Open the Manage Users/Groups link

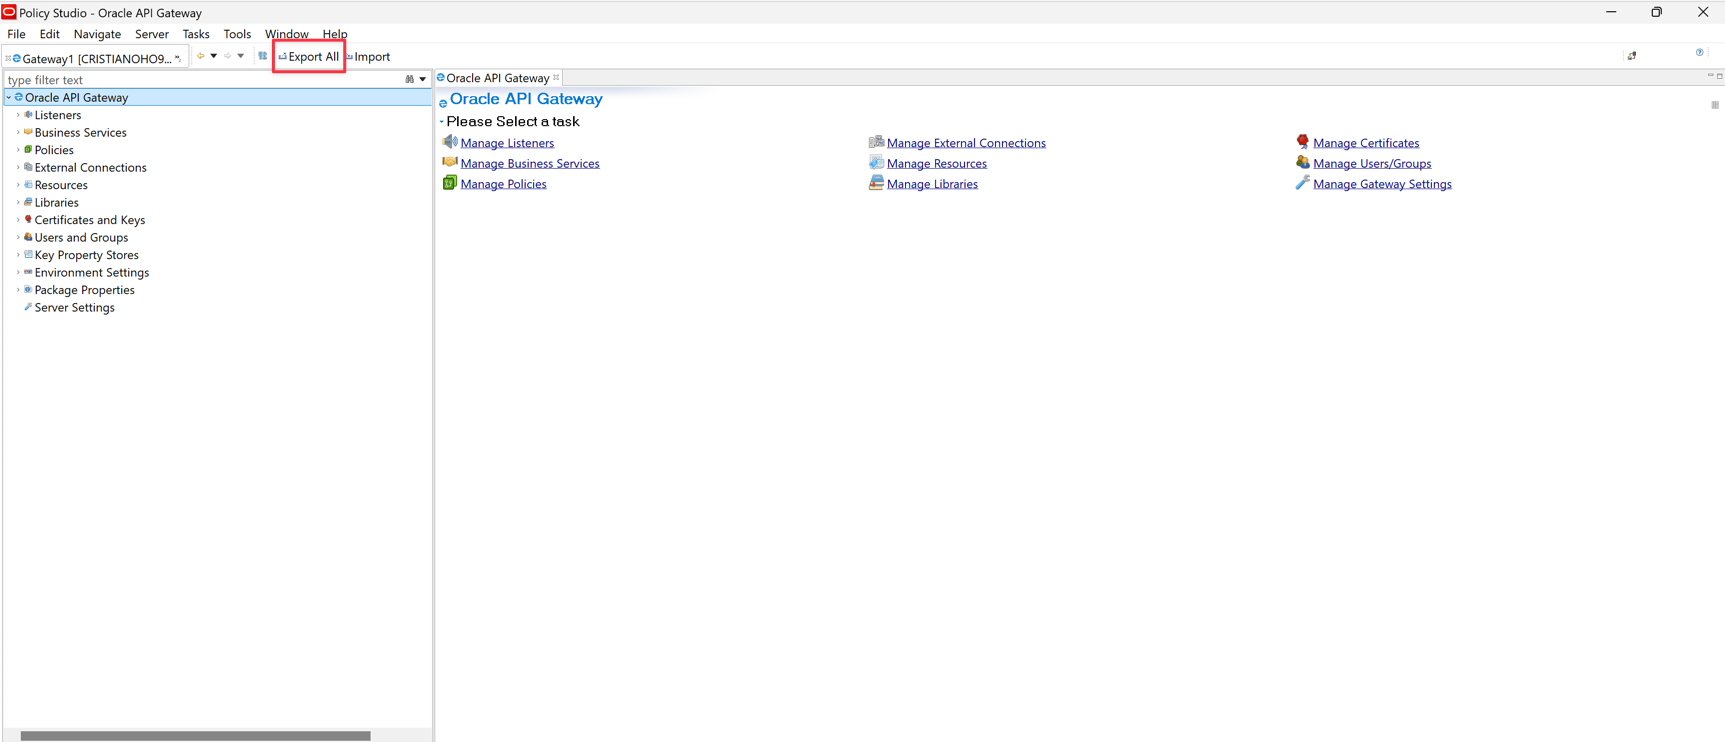click(1371, 164)
